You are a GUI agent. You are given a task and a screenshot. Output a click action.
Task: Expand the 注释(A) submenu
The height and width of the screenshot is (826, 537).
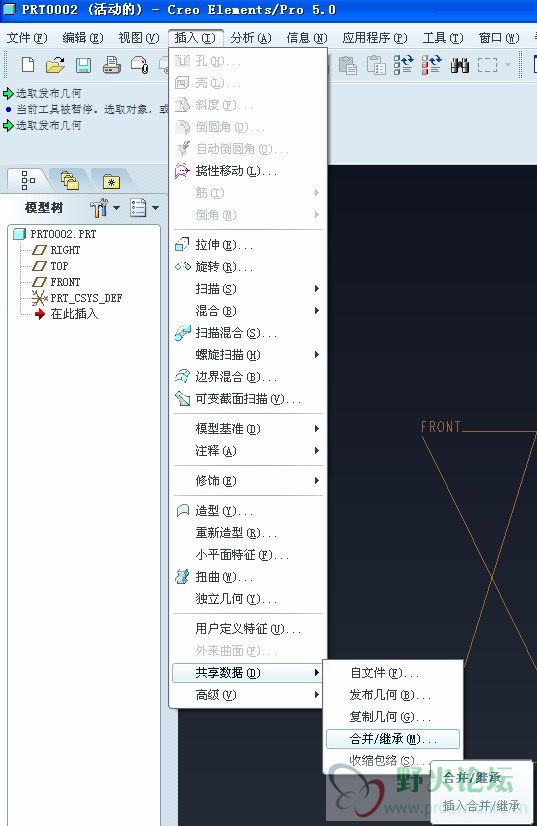pos(247,451)
